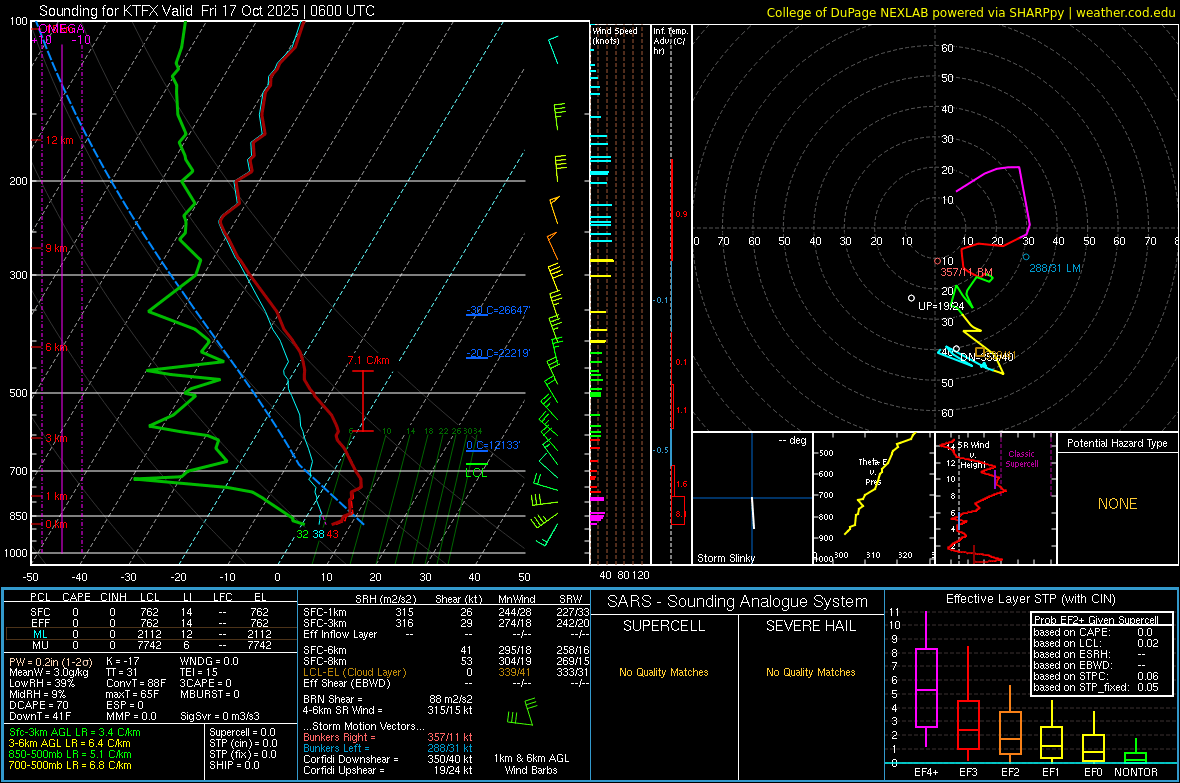1180x783 pixels.
Task: Select the "Inf. Temp. Adv." panel header
Action: click(x=670, y=41)
